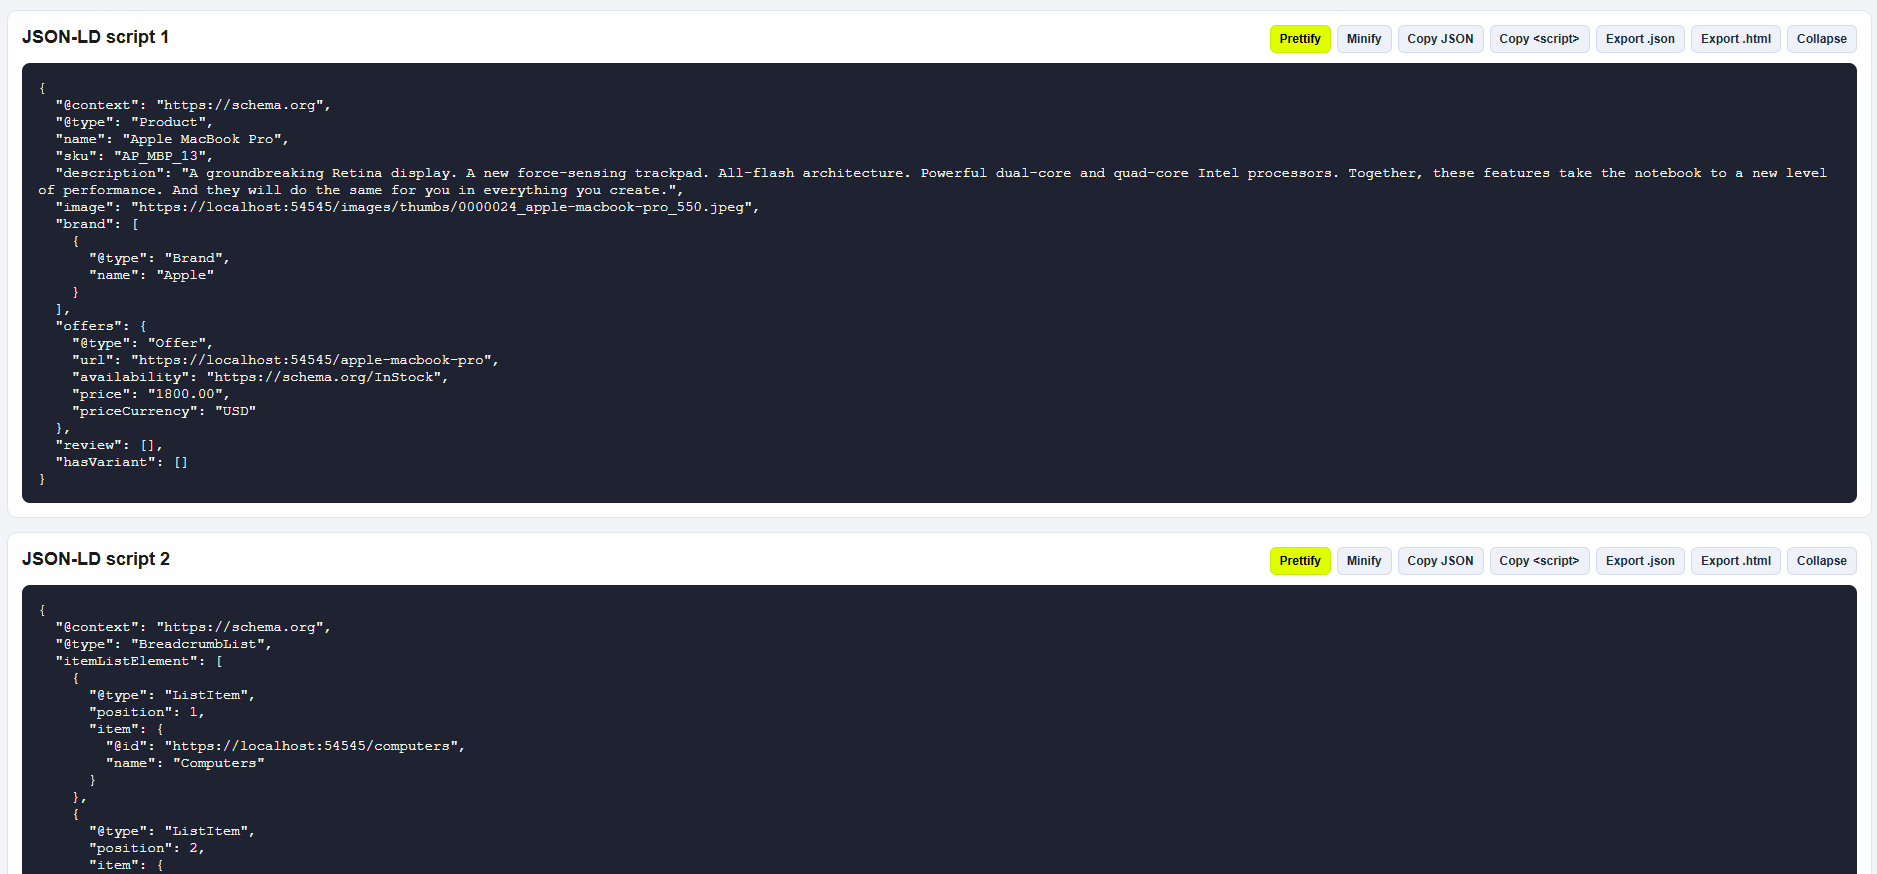Viewport: 1877px width, 874px height.
Task: Export script 1 as .html
Action: 1736,39
